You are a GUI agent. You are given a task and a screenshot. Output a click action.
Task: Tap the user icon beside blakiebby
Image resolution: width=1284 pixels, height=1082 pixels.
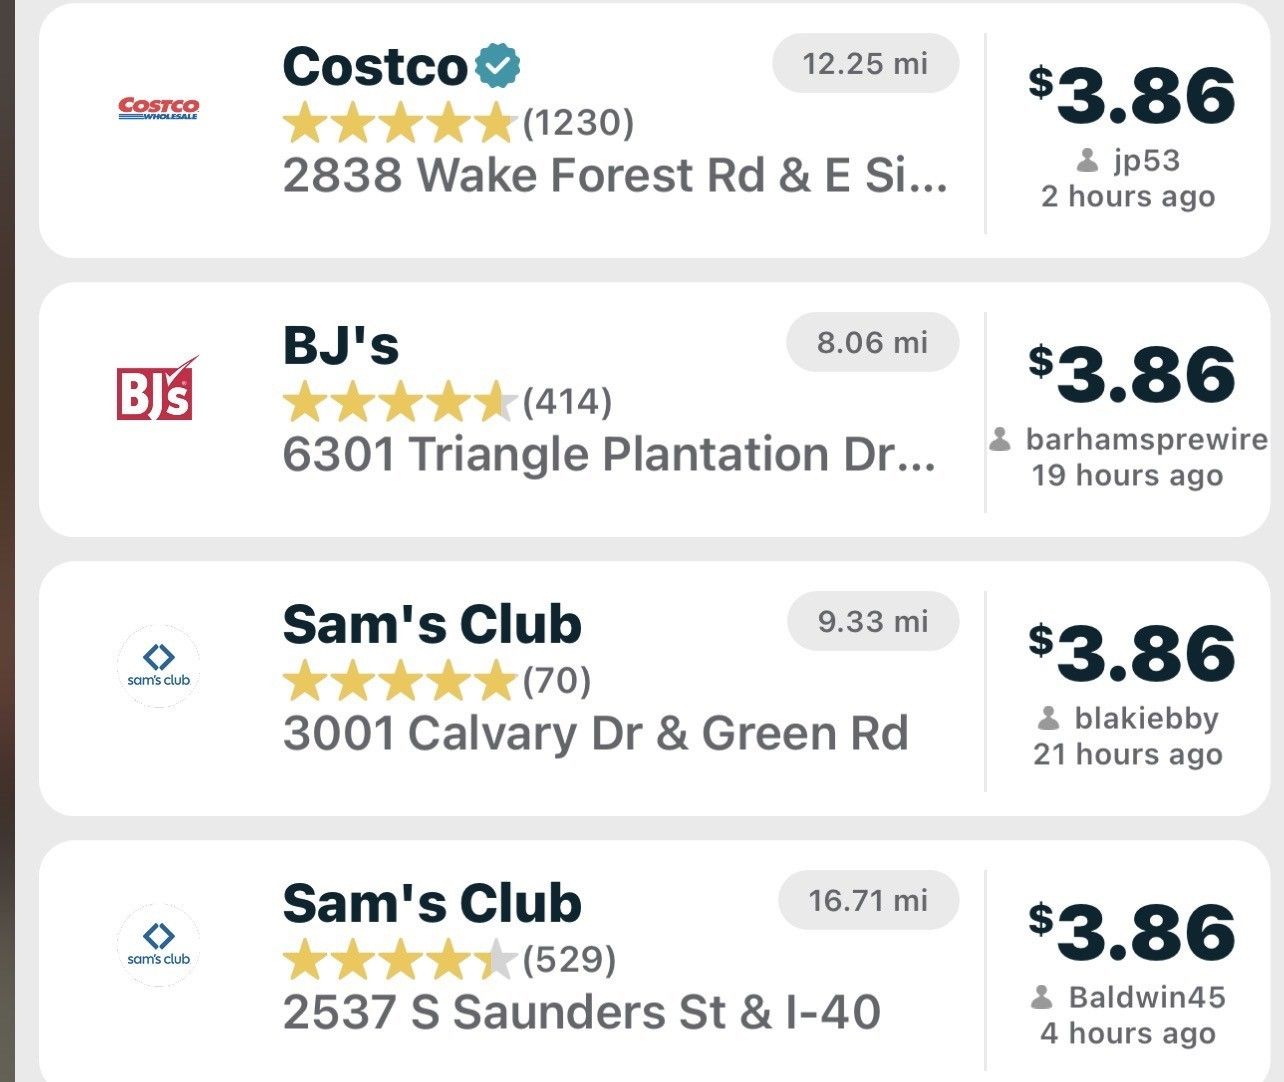point(1049,718)
